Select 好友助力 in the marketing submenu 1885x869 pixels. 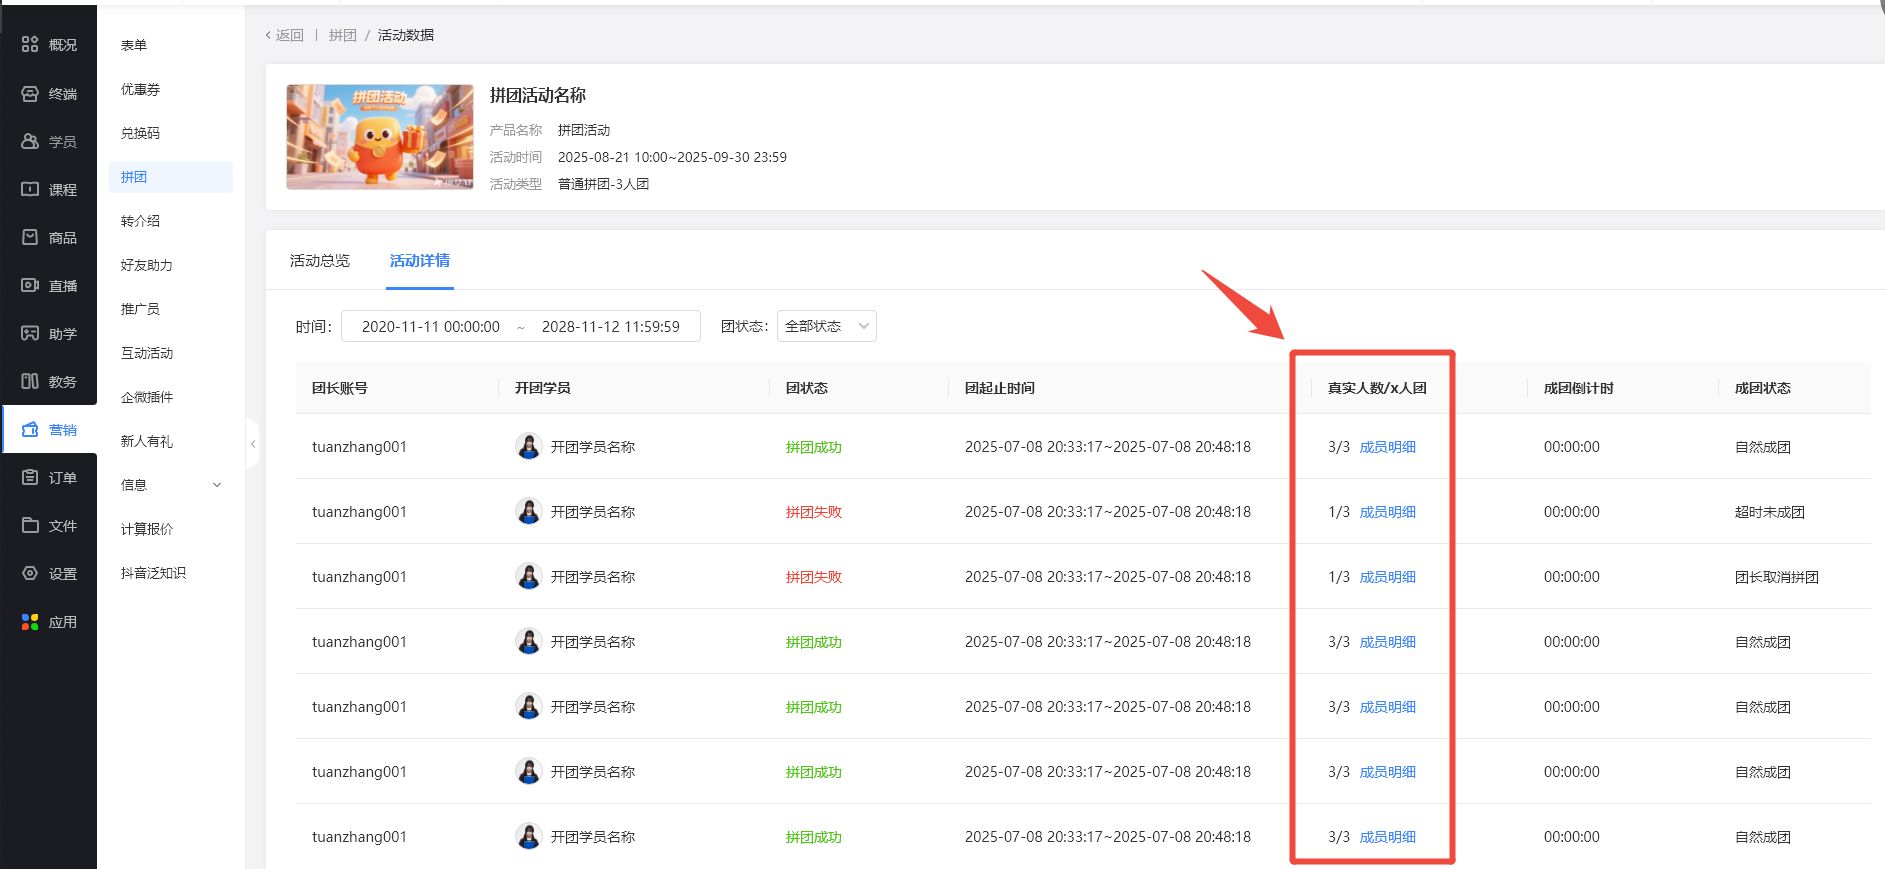[x=146, y=265]
